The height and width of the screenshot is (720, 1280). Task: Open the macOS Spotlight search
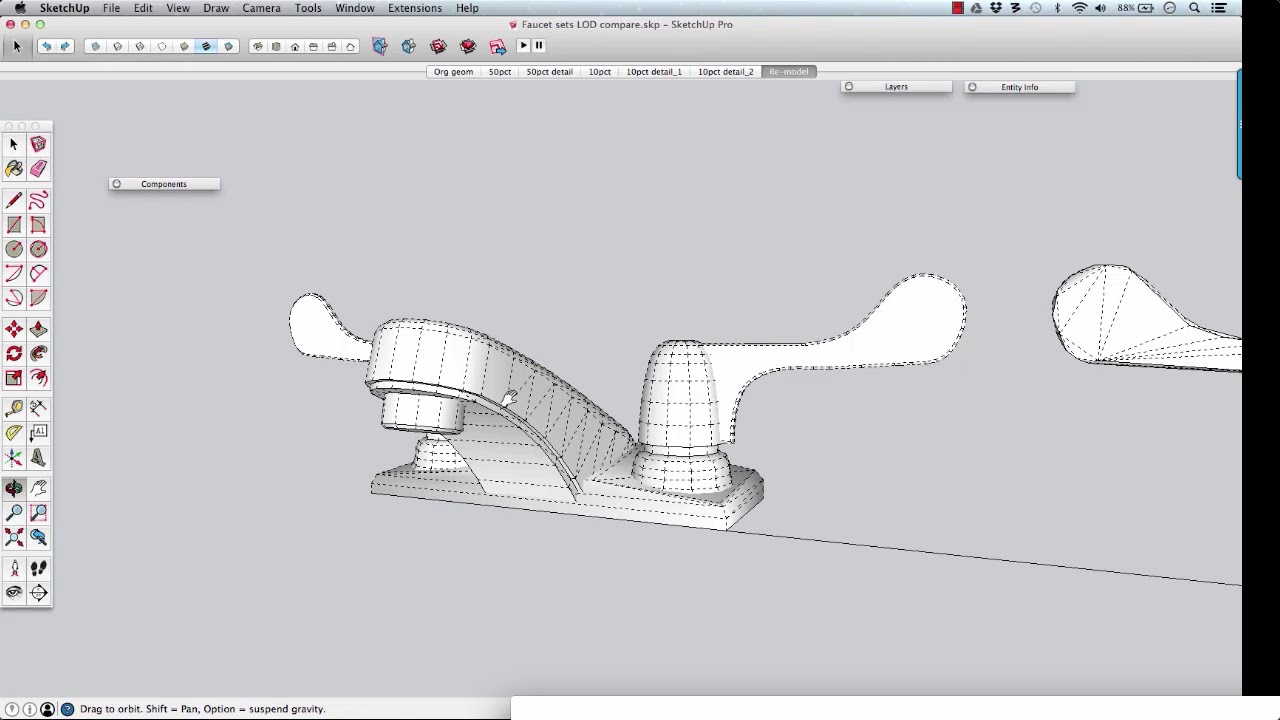click(x=1194, y=8)
